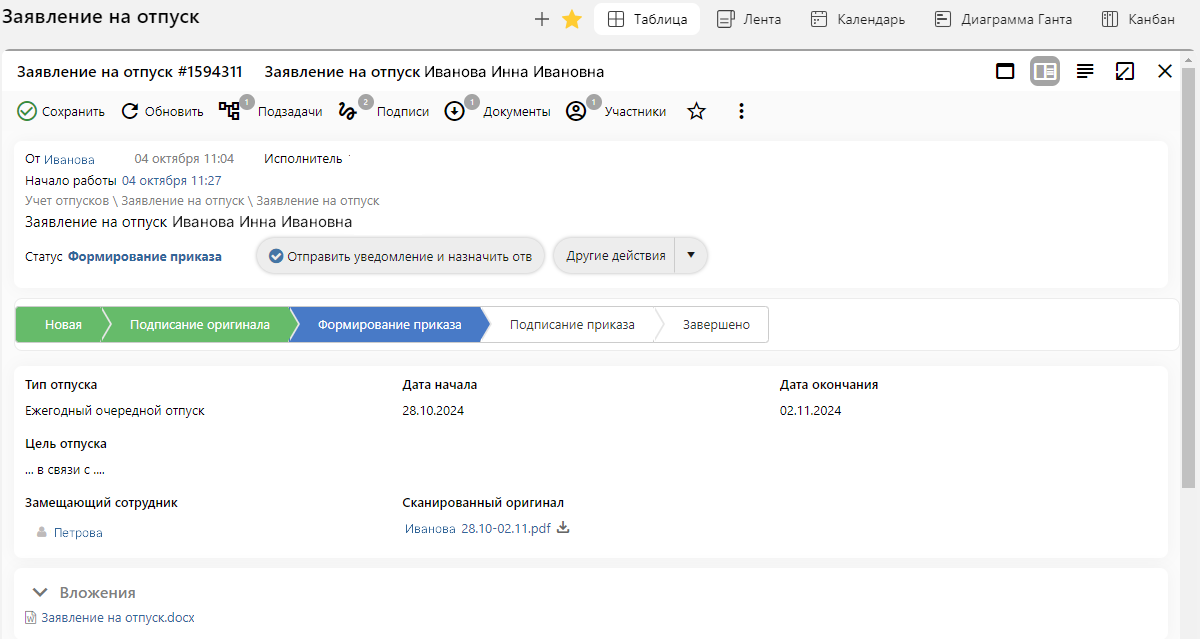Open Подзадачи via the hierarchy icon
The height and width of the screenshot is (639, 1200).
(230, 111)
